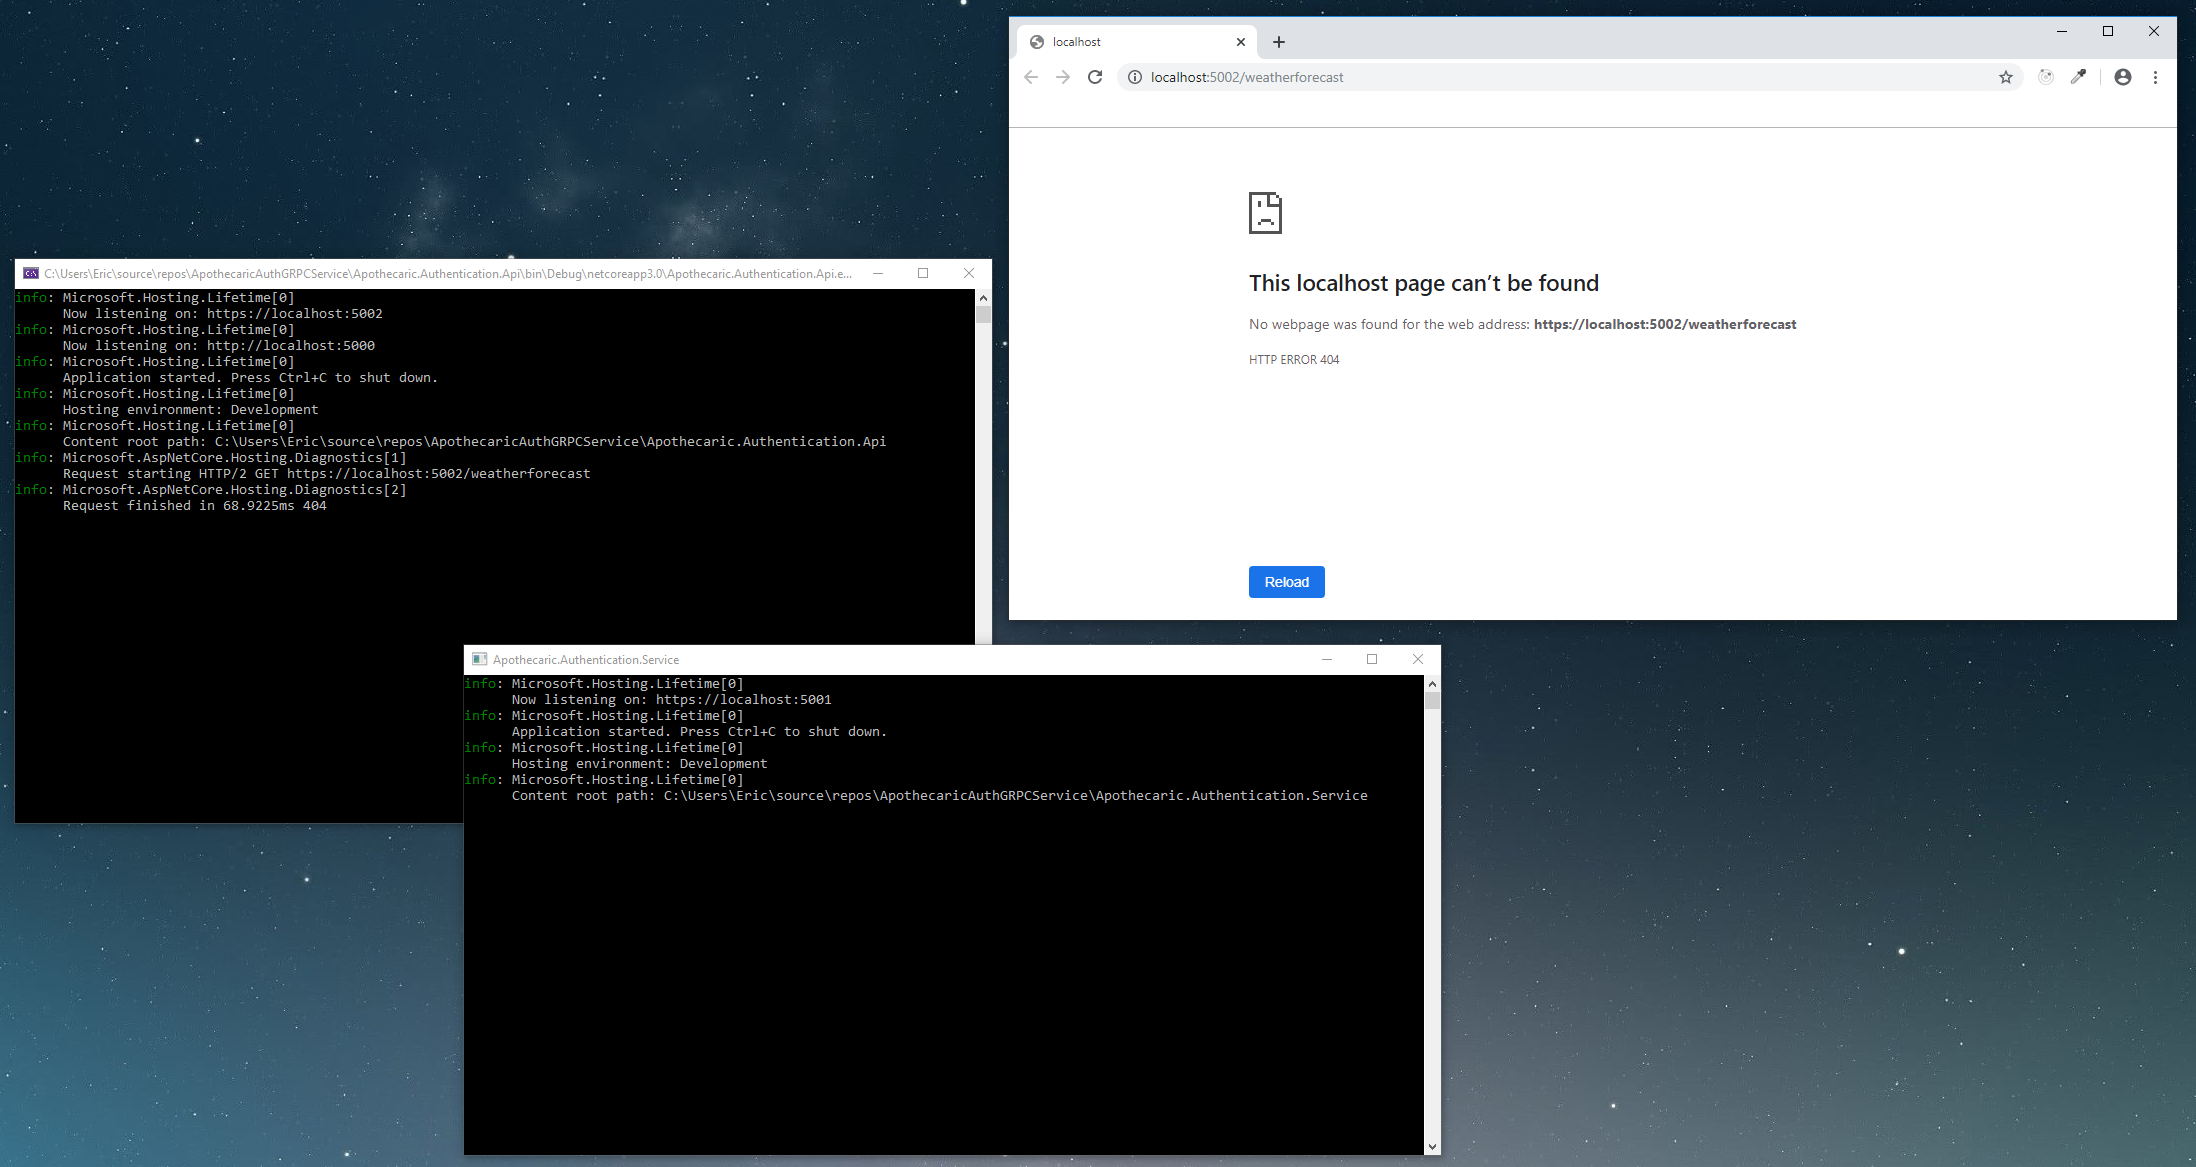
Task: Open the Authentication.Api console system menu icon
Action: tap(31, 273)
